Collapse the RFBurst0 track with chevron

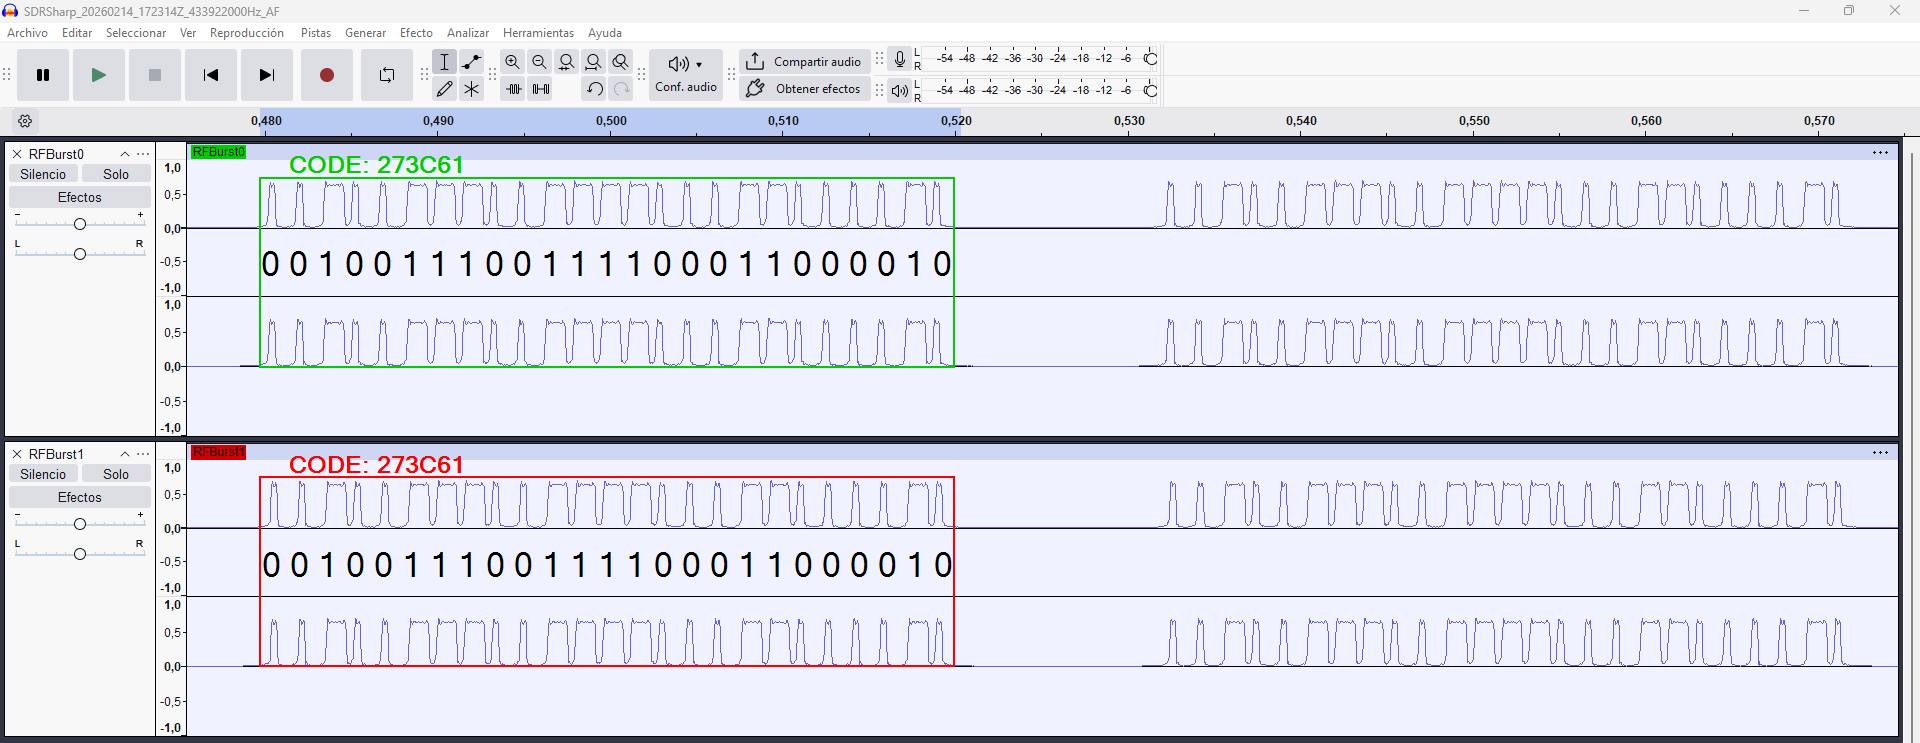(x=125, y=154)
